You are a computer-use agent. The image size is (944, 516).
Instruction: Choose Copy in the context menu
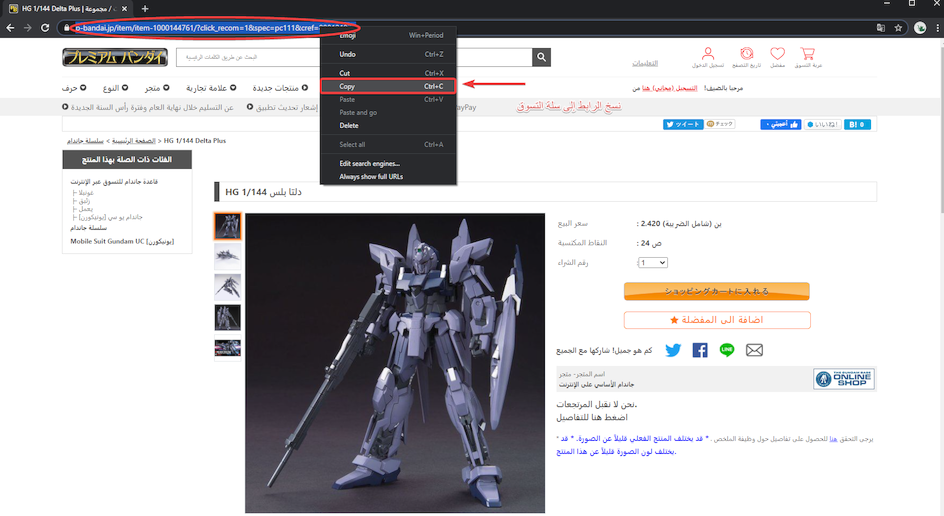[x=388, y=86]
